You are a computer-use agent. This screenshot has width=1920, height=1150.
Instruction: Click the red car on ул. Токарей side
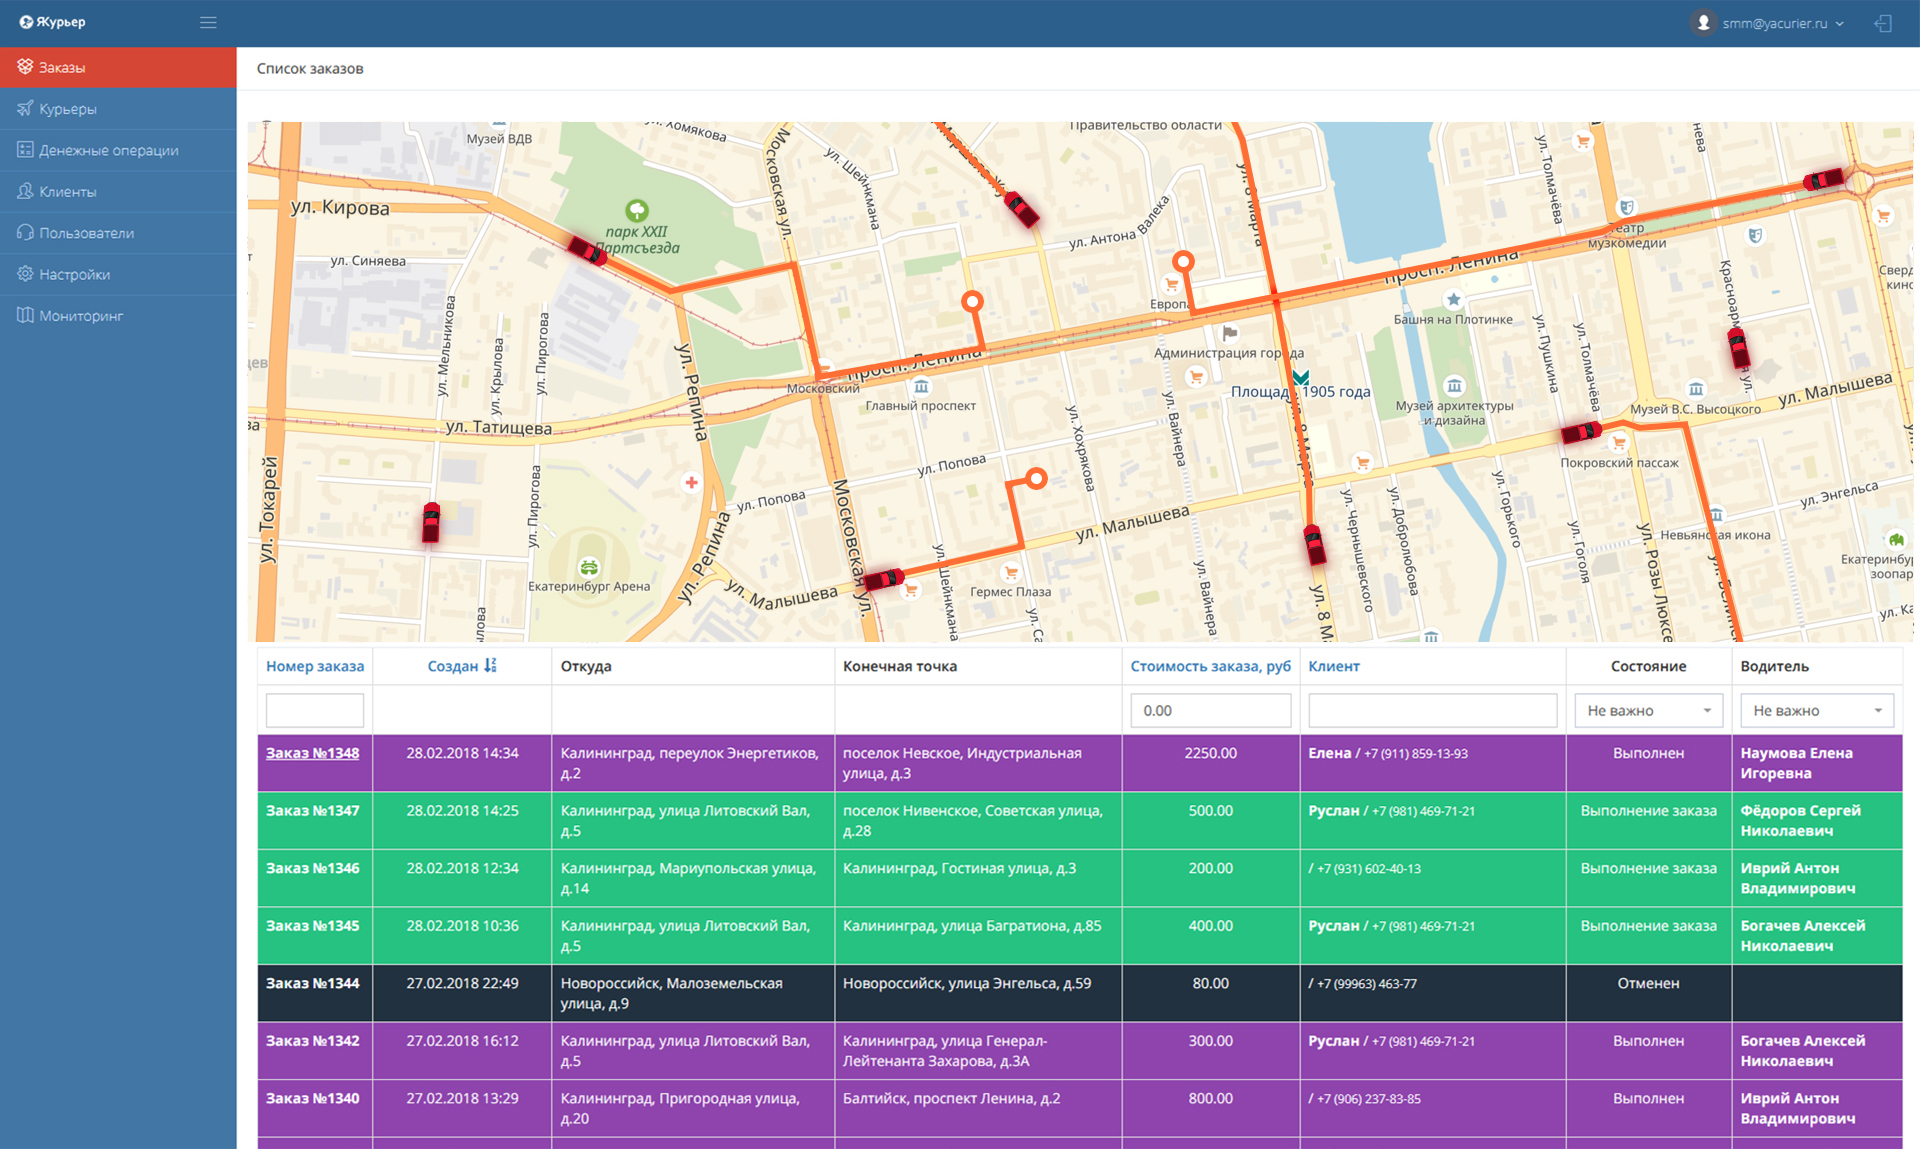(x=431, y=522)
